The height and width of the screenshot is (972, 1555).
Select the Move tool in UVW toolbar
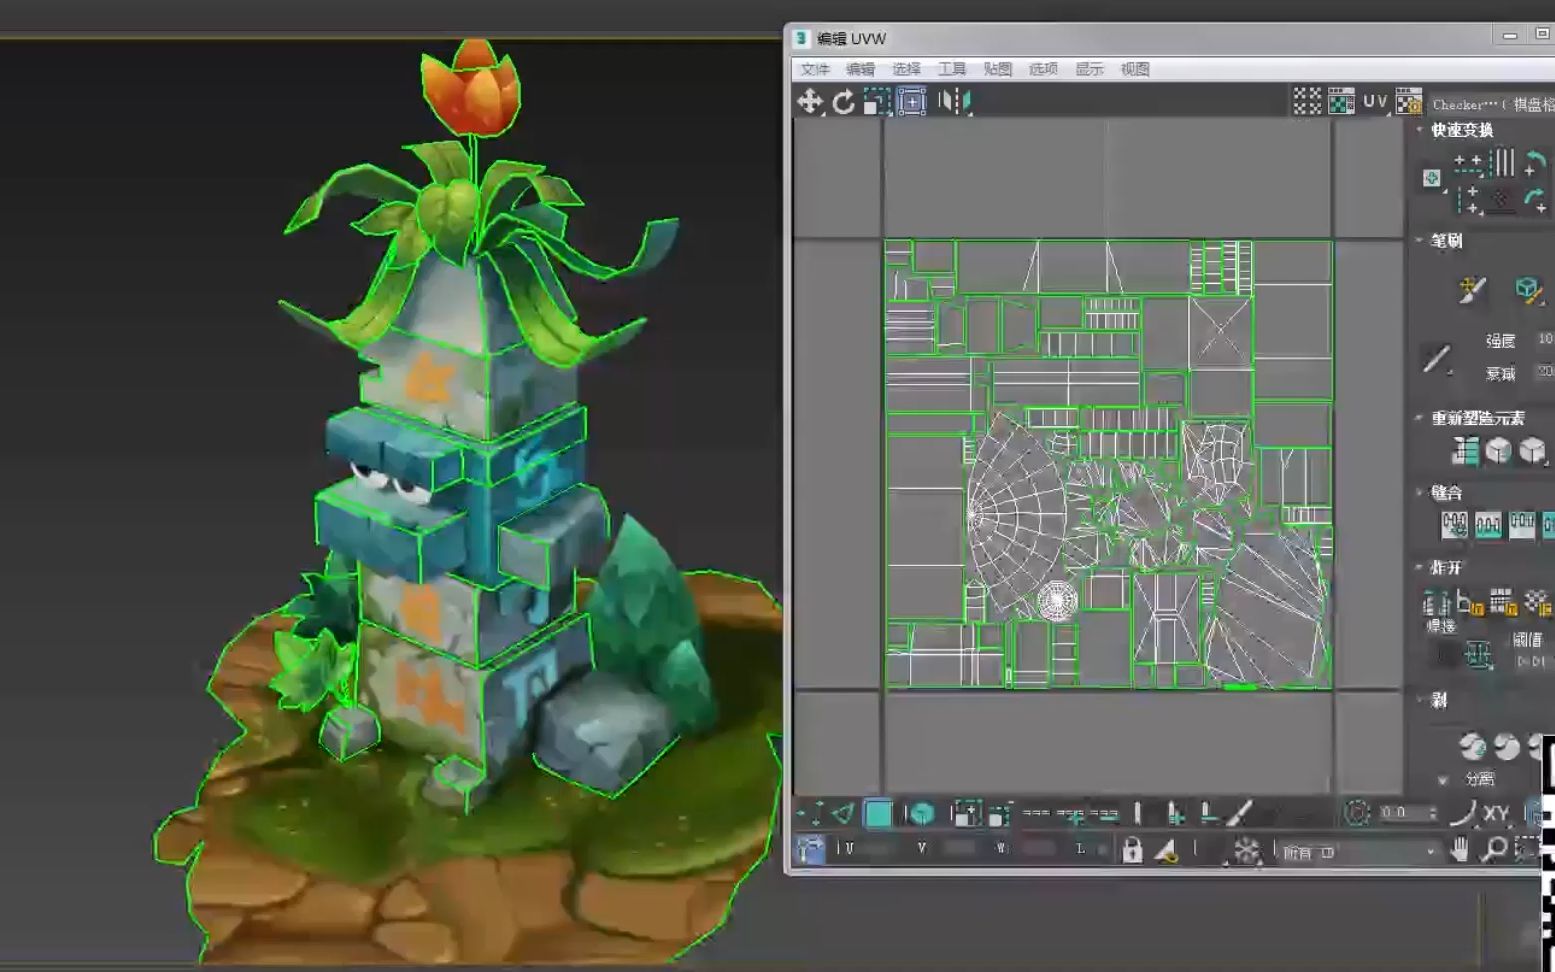[809, 101]
